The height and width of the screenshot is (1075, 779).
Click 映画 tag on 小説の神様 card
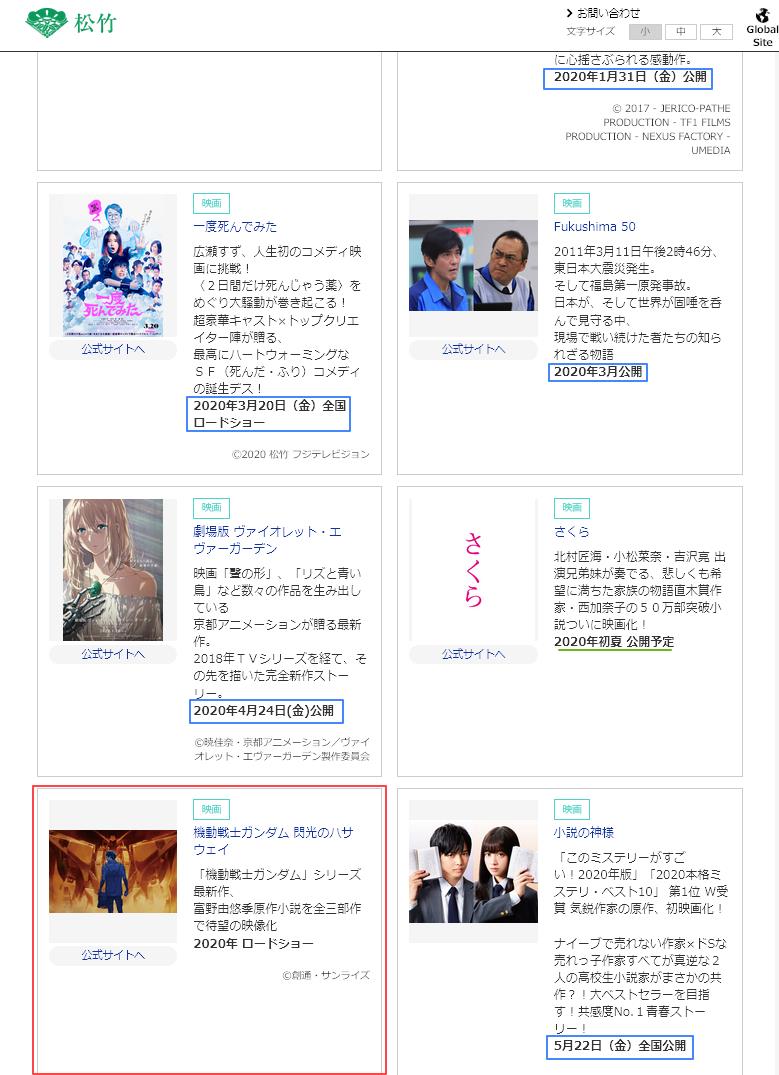[572, 809]
